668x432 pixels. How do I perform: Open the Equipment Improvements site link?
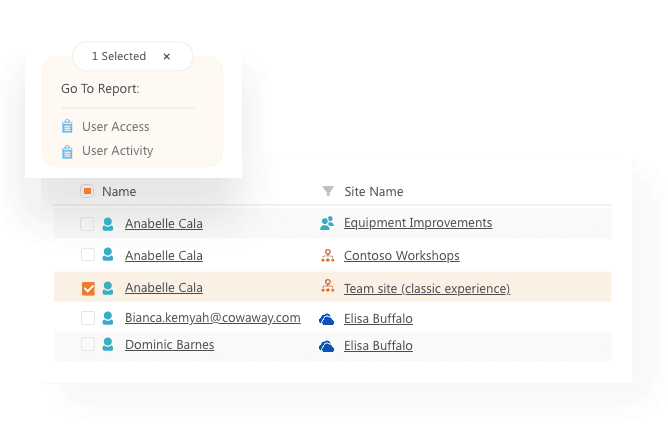[417, 223]
